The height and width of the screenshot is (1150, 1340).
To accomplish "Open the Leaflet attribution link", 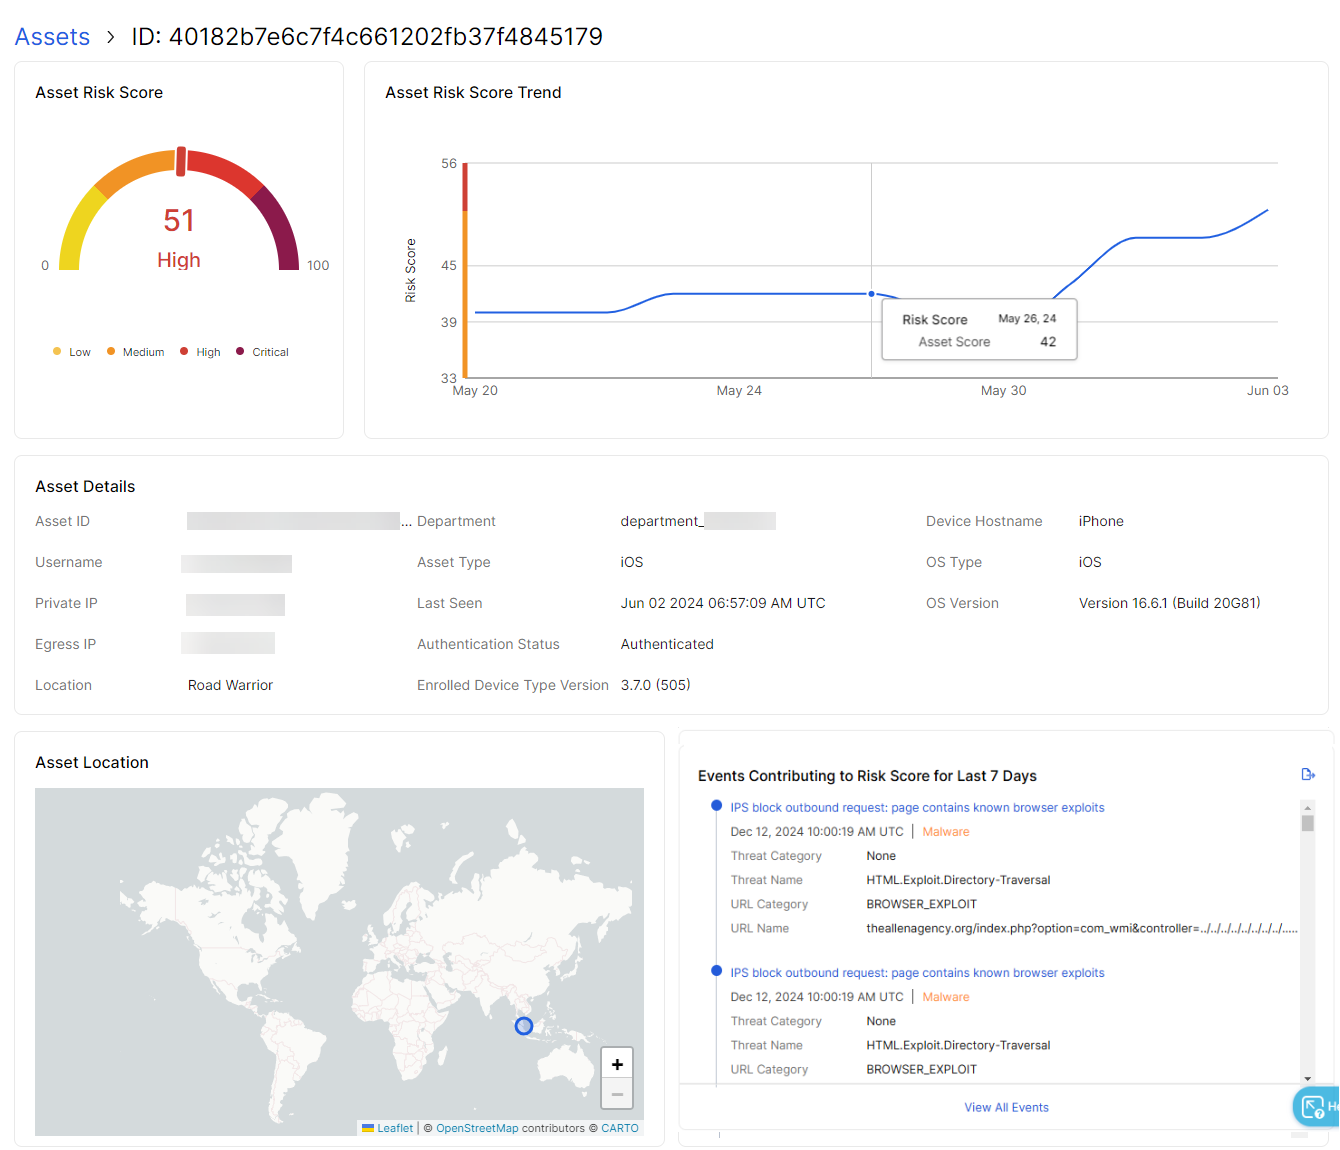I will tap(394, 1128).
